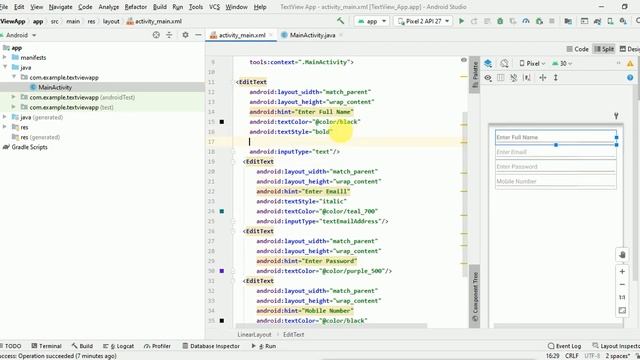Select the activity_main.xml tab
The width and height of the screenshot is (640, 360).
click(x=242, y=35)
